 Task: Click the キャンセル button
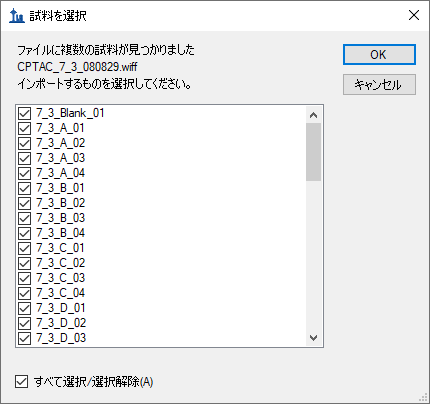point(379,84)
